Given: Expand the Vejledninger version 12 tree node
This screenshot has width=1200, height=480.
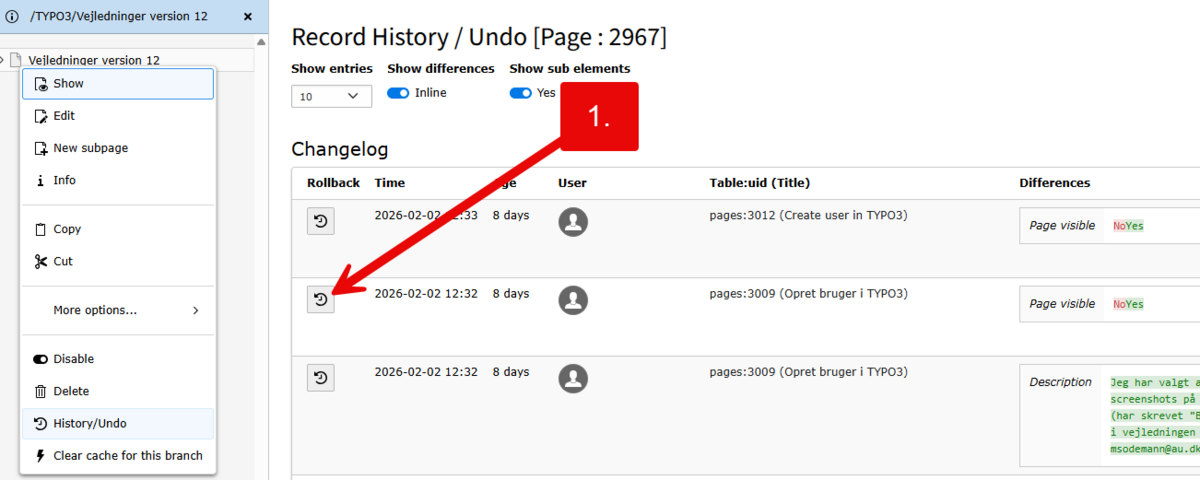Looking at the screenshot, I should tap(3, 60).
